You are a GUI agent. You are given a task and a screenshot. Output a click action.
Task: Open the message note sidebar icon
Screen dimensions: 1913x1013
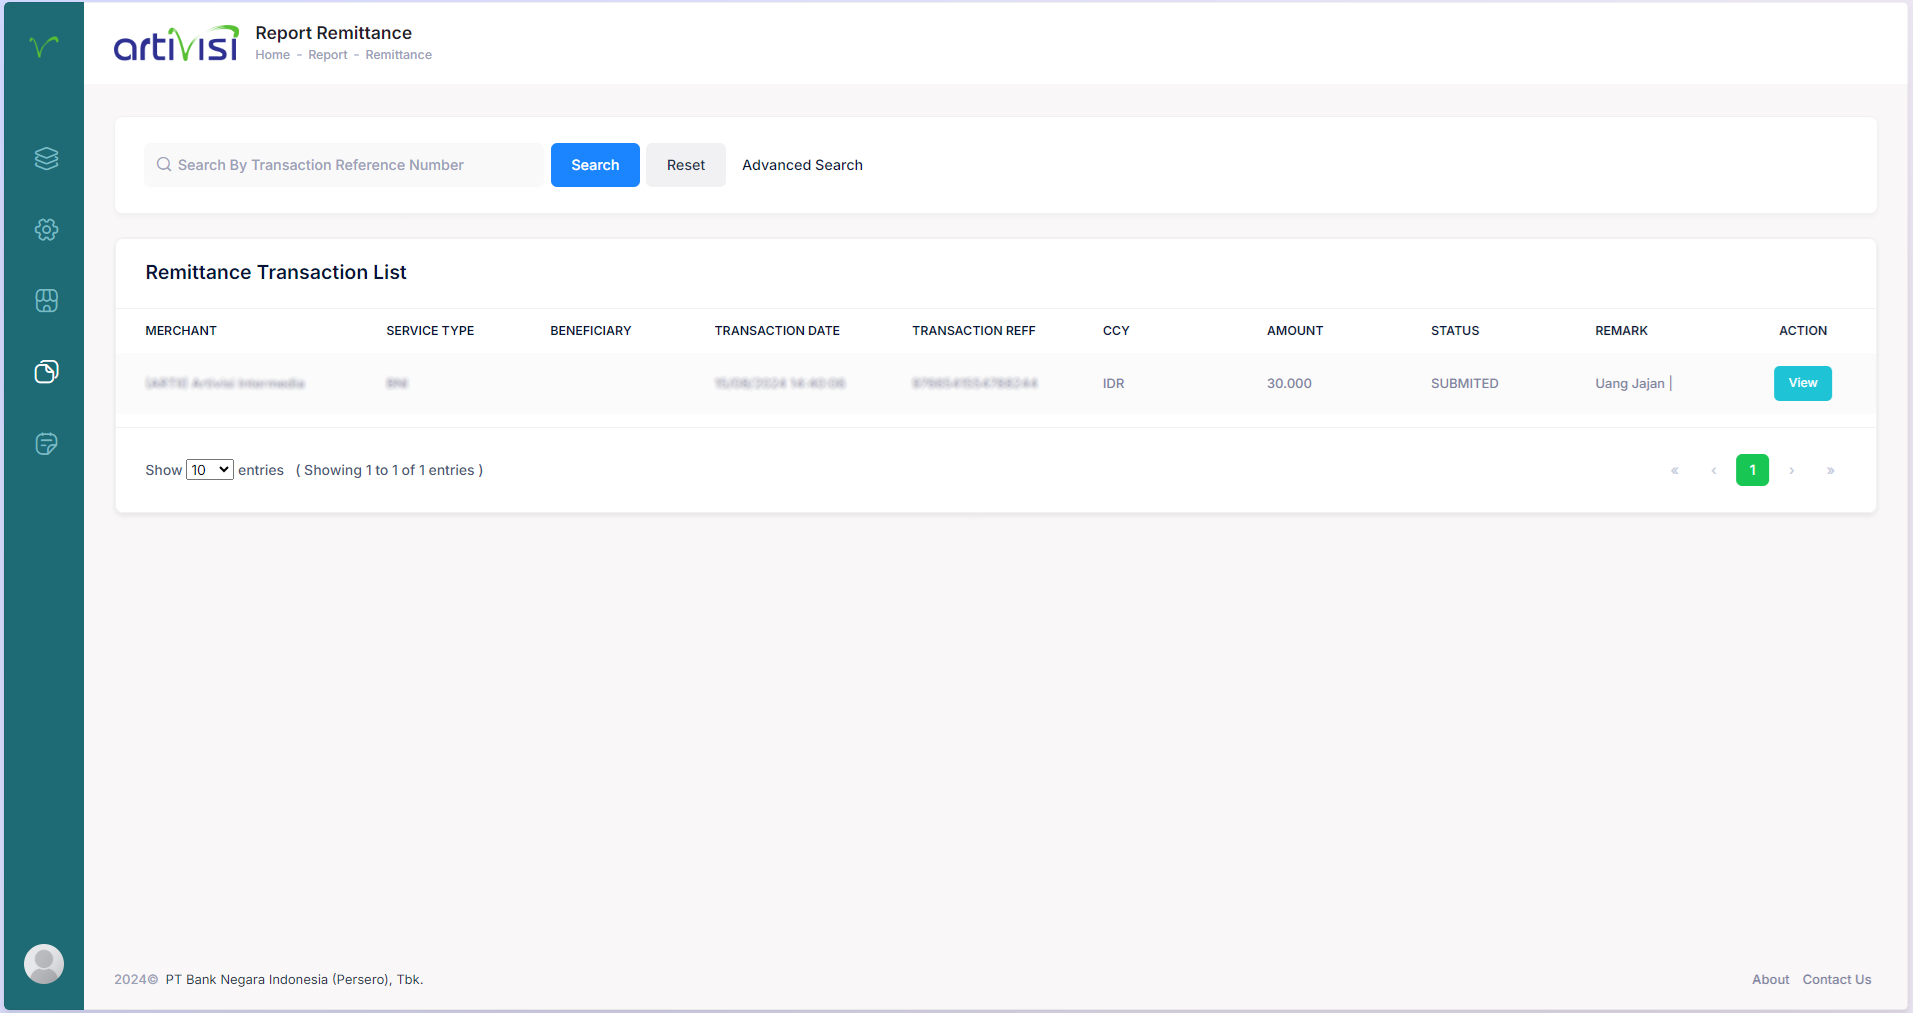click(x=46, y=444)
